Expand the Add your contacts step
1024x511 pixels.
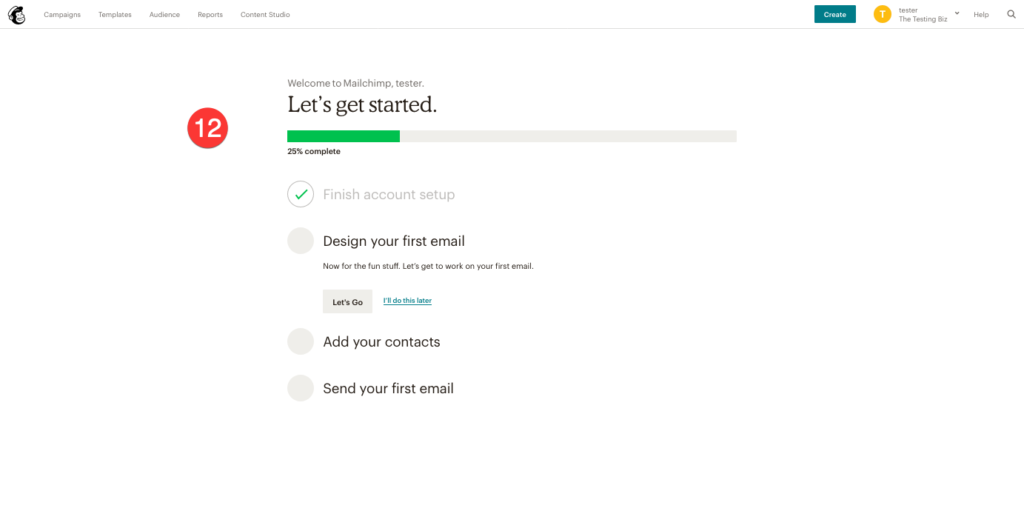[381, 342]
